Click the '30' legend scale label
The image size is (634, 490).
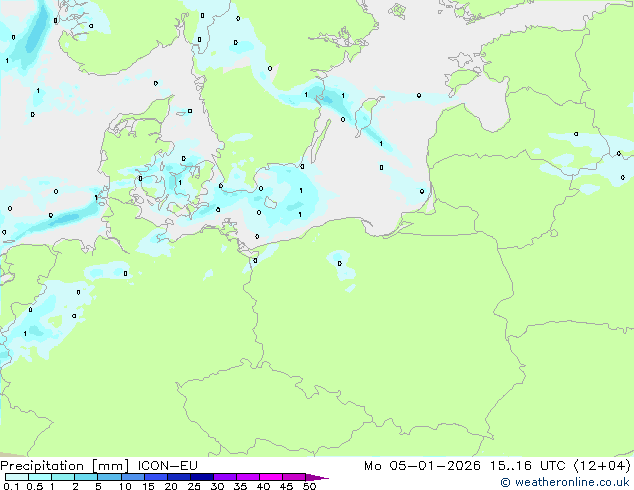tap(218, 486)
